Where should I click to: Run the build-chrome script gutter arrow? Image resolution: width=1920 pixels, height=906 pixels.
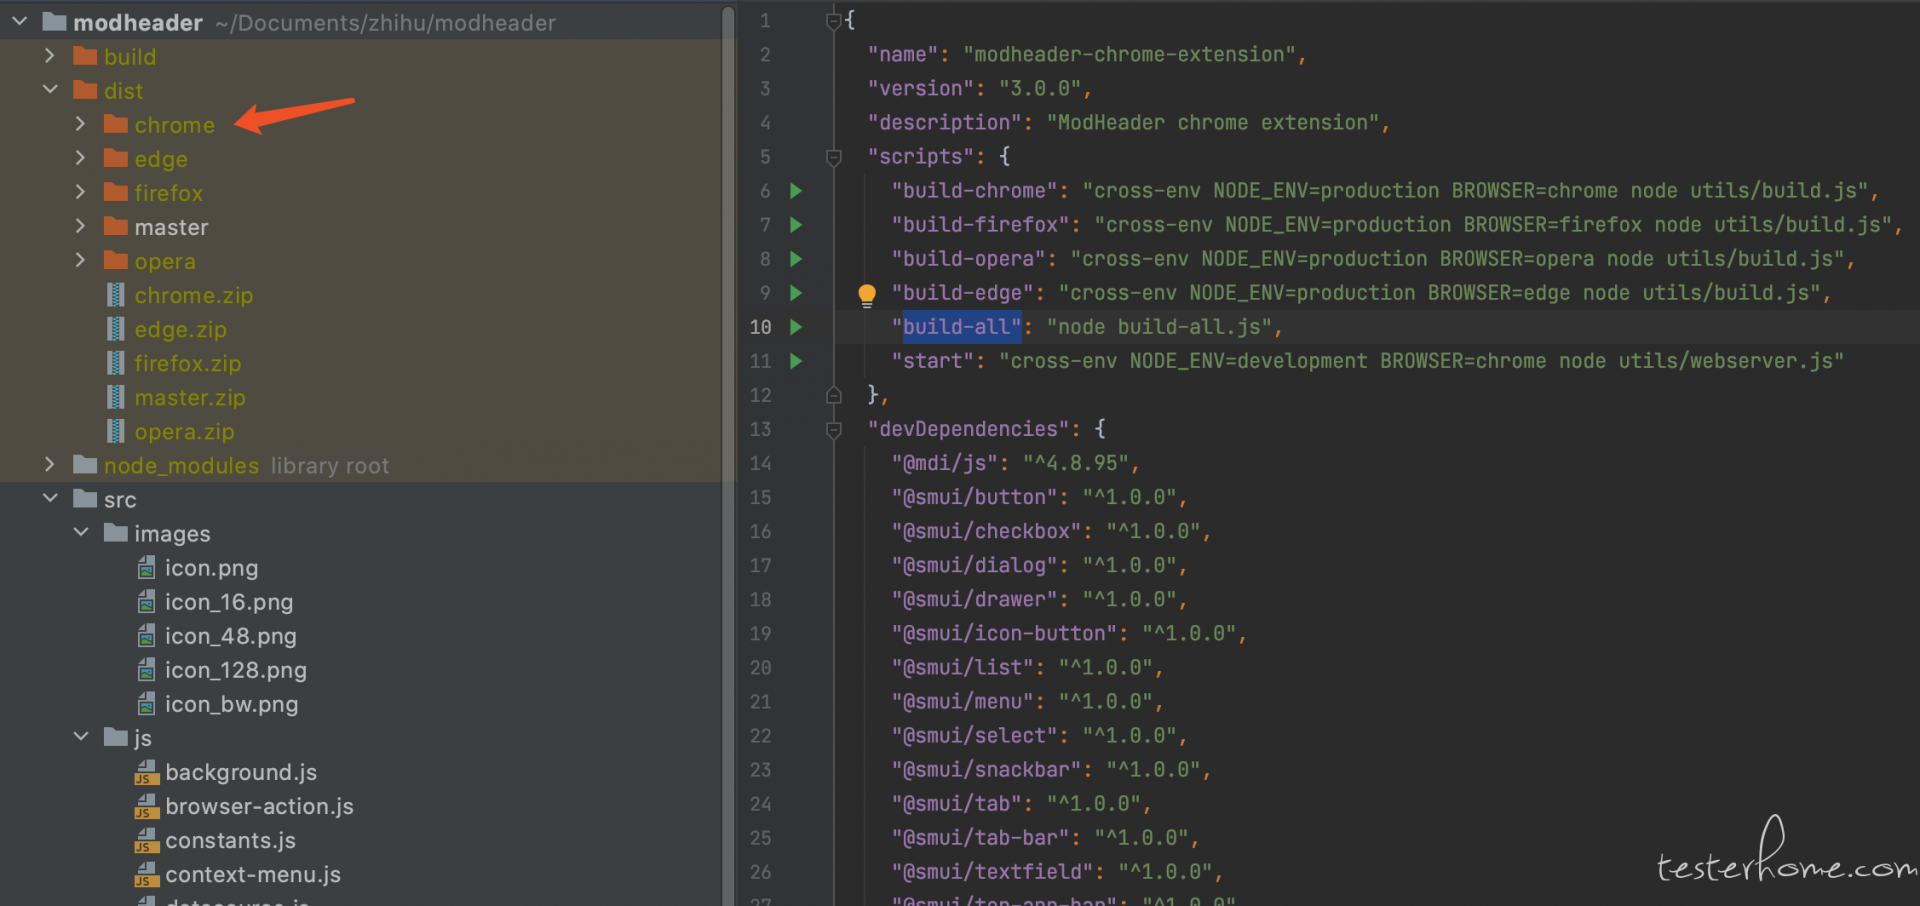796,190
